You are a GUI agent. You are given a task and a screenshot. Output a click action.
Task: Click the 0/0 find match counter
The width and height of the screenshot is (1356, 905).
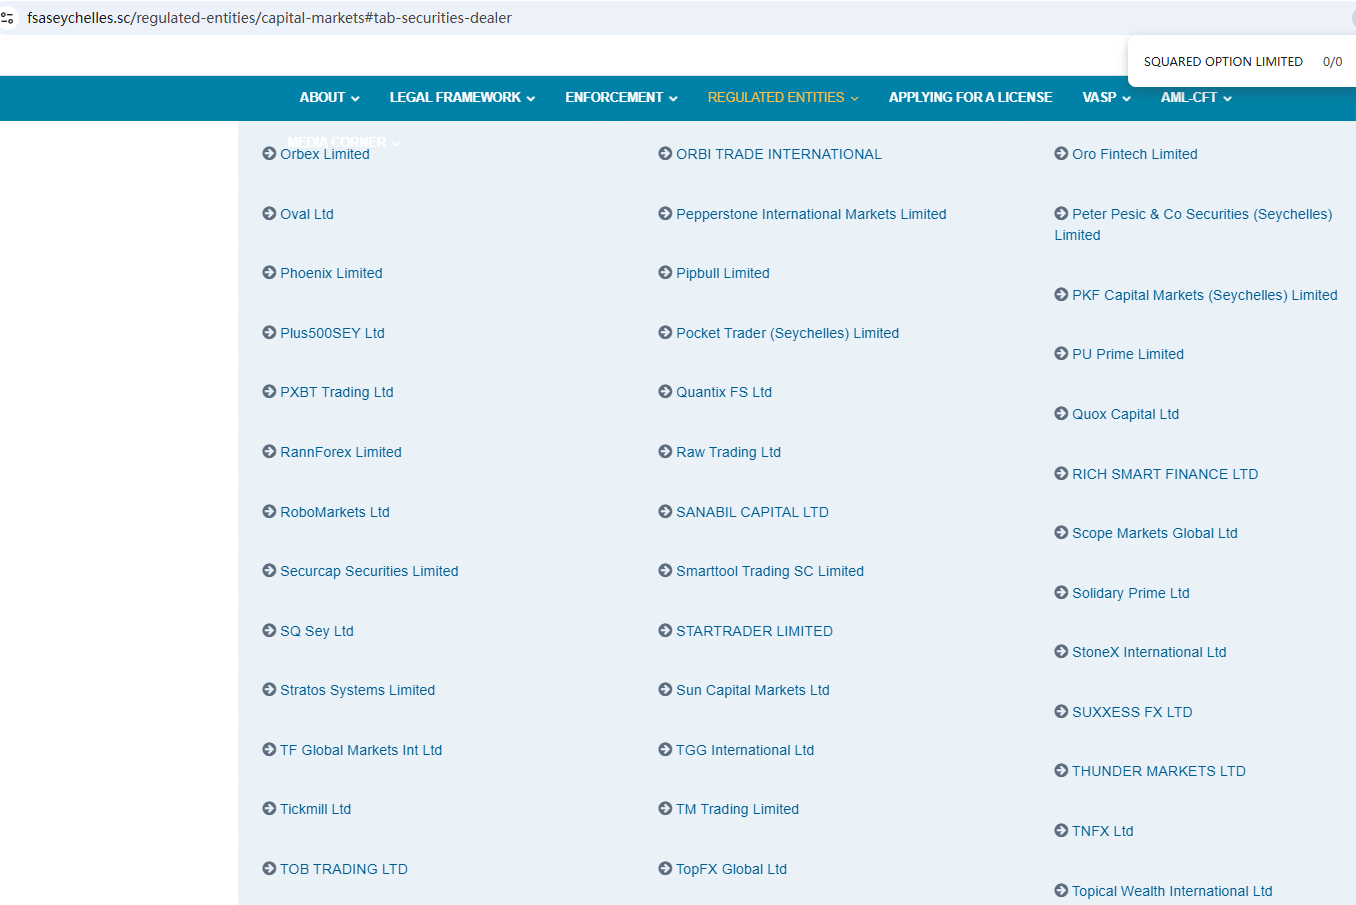tap(1332, 62)
